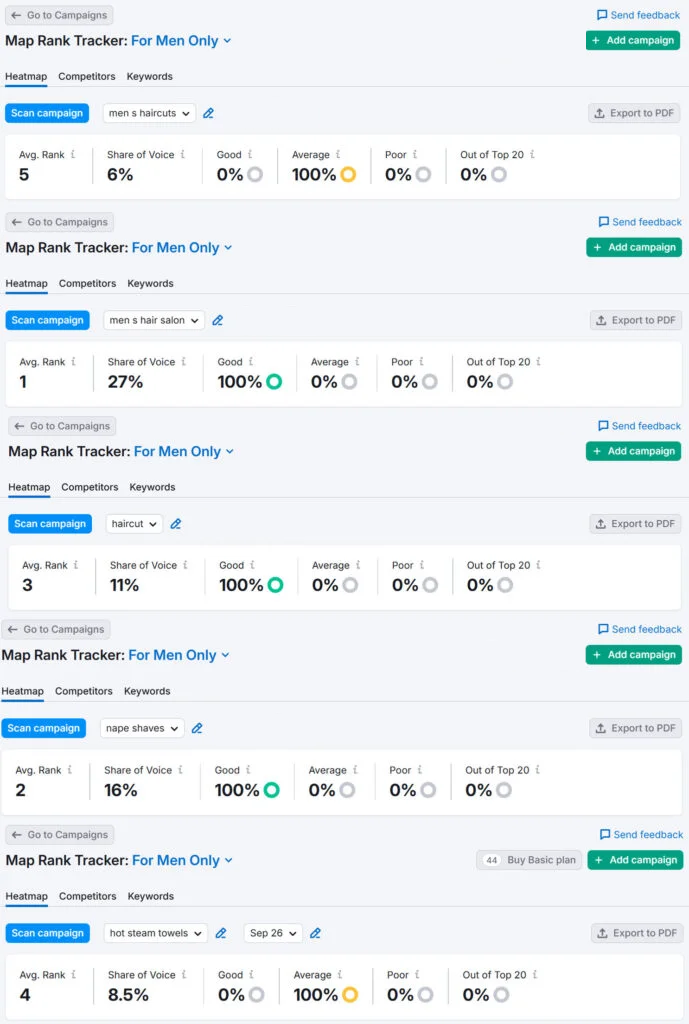Open the Keywords tab above "men s hair salon"
Image resolution: width=689 pixels, height=1024 pixels.
coord(151,284)
